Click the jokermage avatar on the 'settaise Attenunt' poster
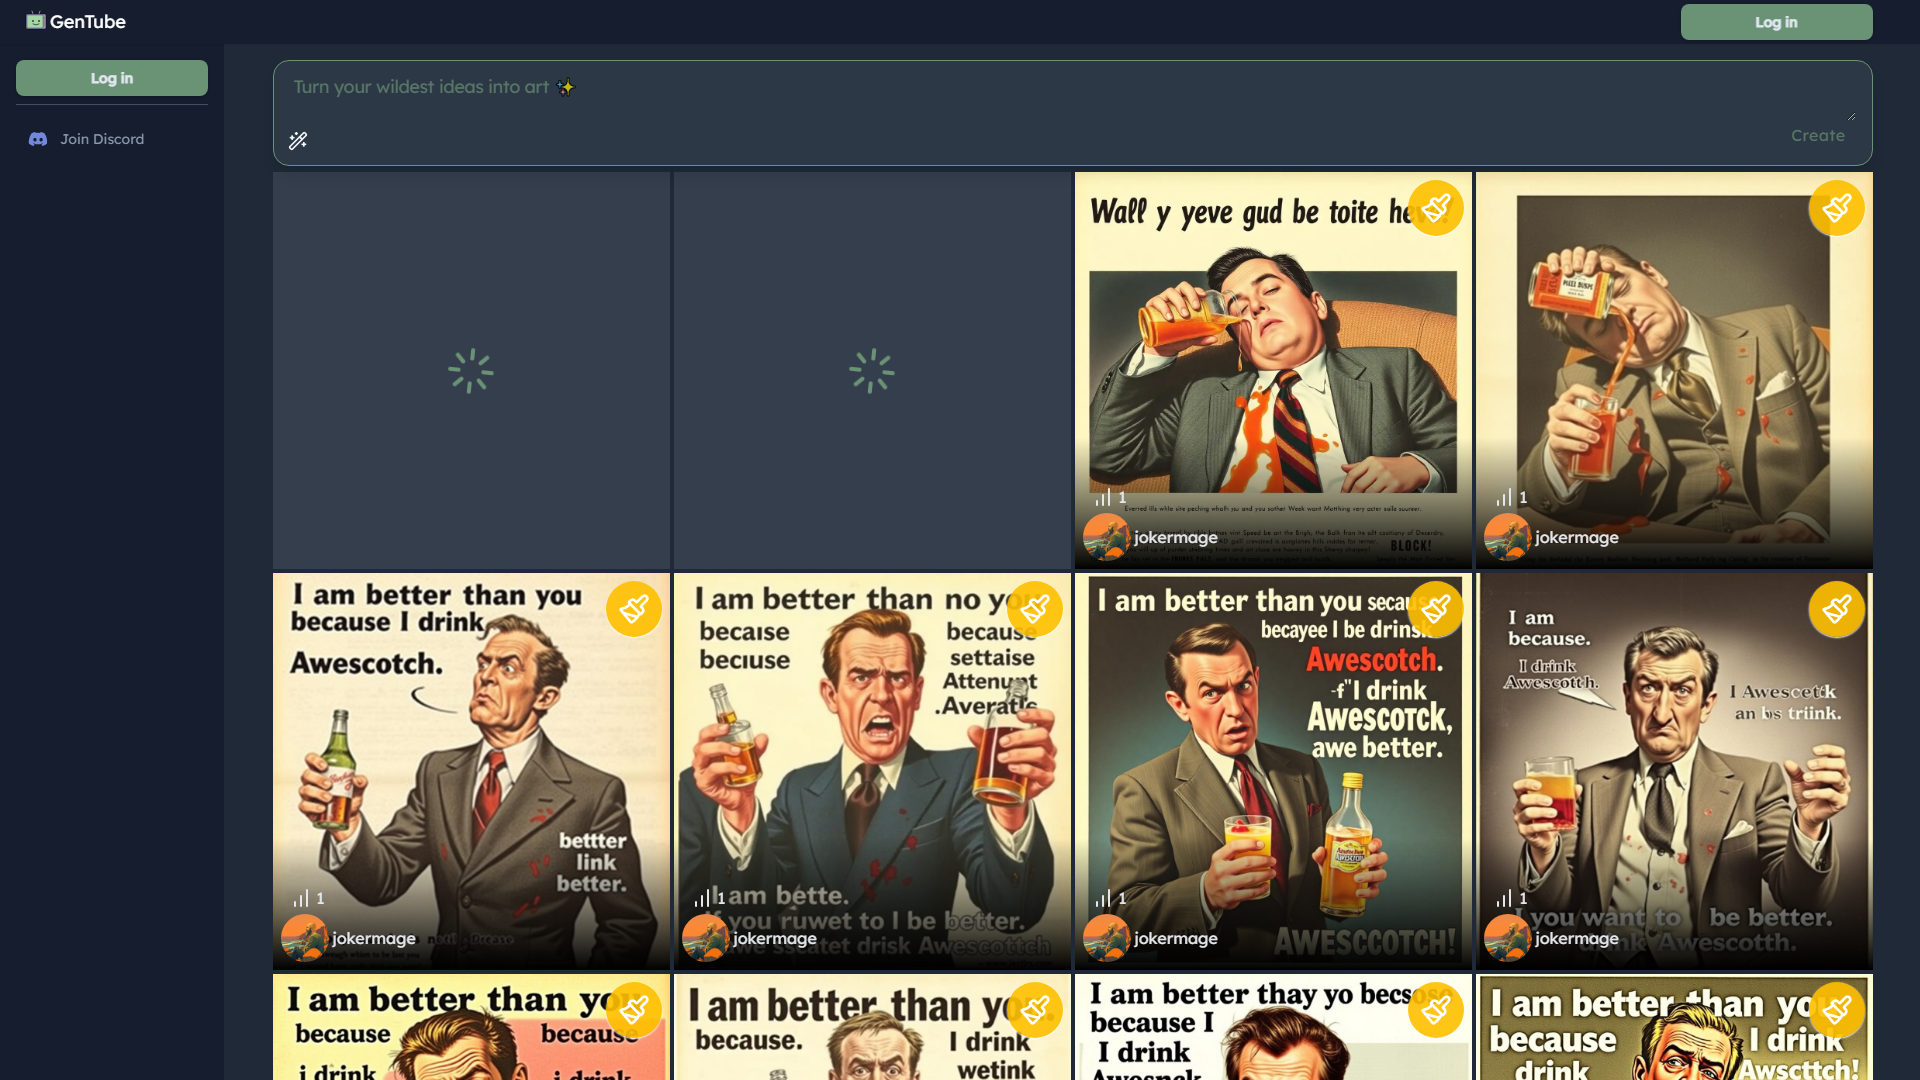This screenshot has width=1920, height=1080. pos(706,938)
